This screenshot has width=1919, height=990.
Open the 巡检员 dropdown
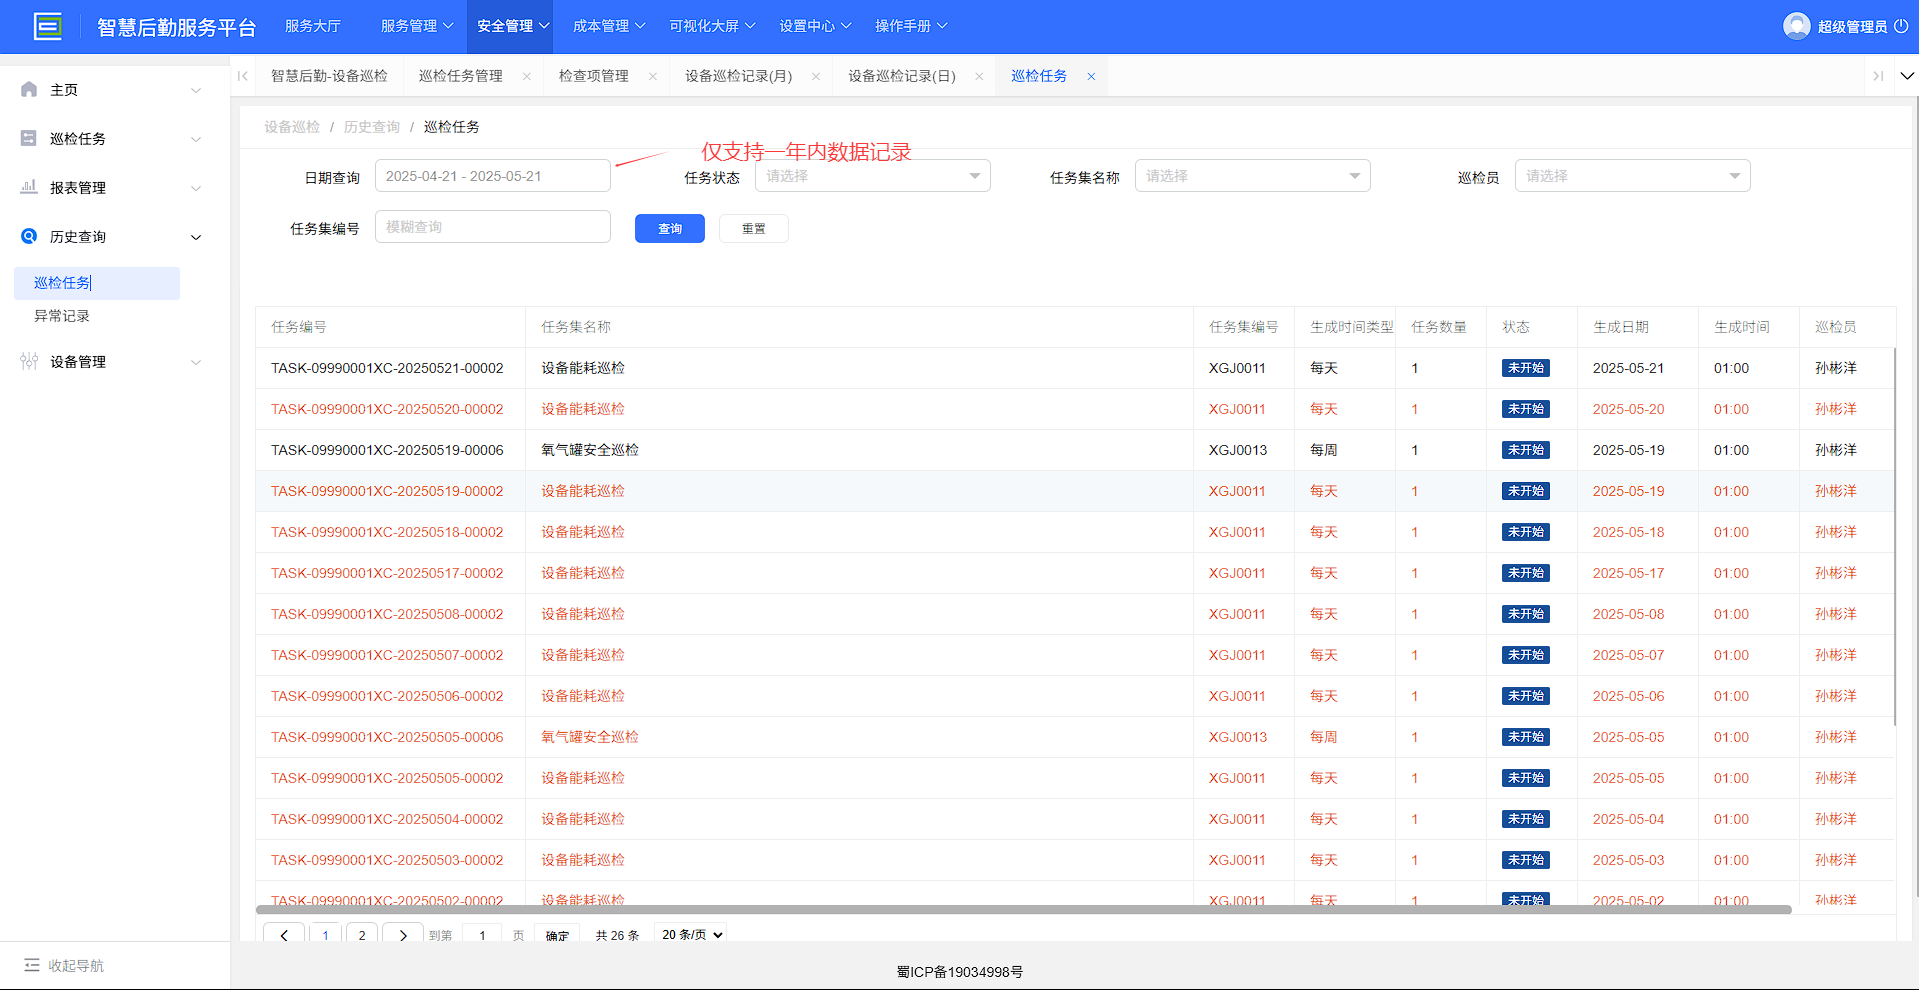pos(1633,176)
